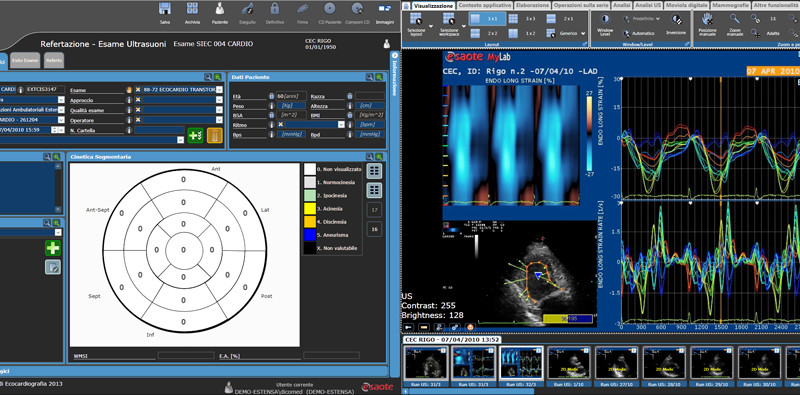800x395 pixels.
Task: Open the Selezione layout dropdown arrow
Action: point(431,26)
